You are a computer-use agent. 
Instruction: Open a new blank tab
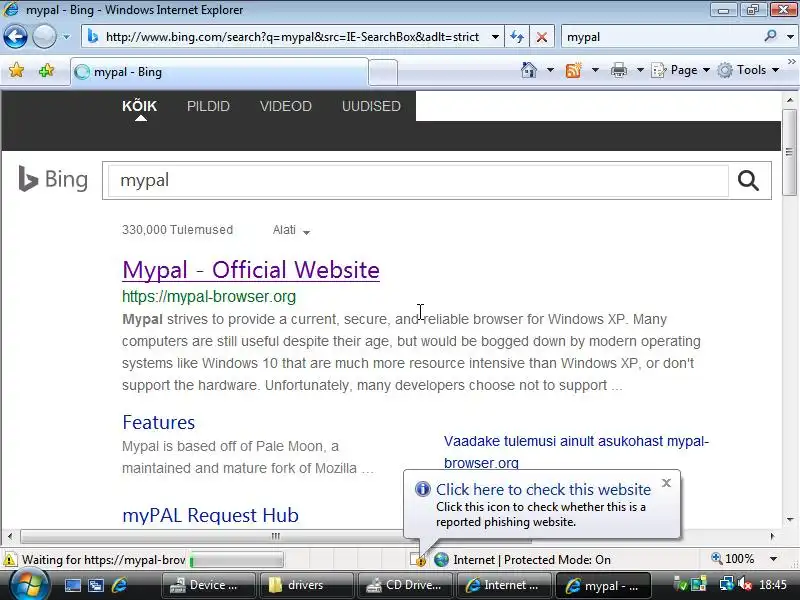pyautogui.click(x=383, y=72)
